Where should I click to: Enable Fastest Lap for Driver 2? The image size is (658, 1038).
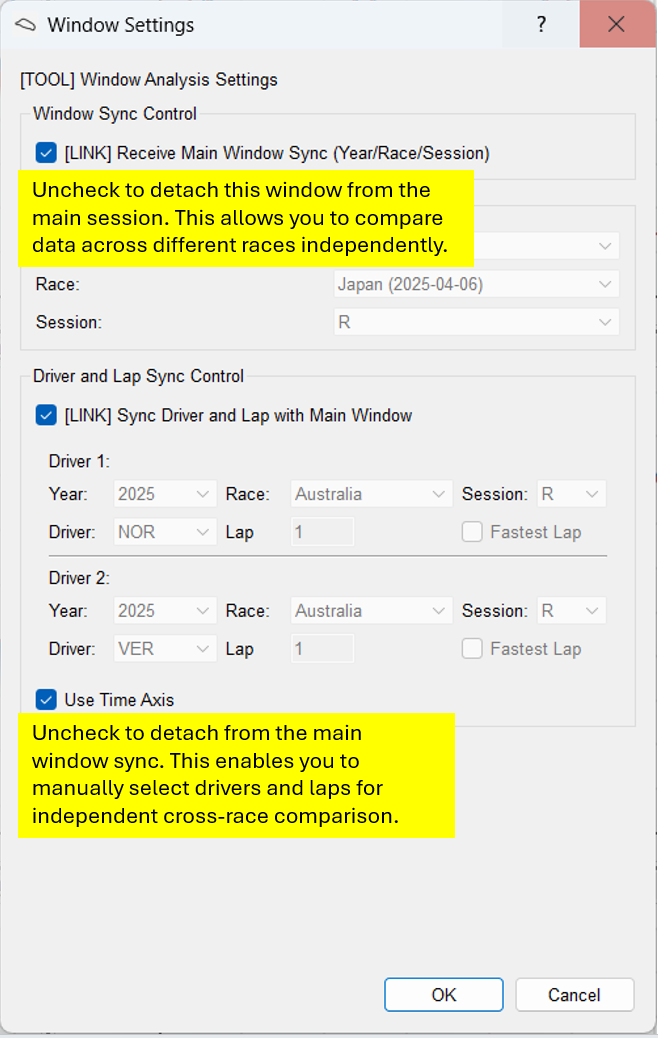pyautogui.click(x=472, y=649)
